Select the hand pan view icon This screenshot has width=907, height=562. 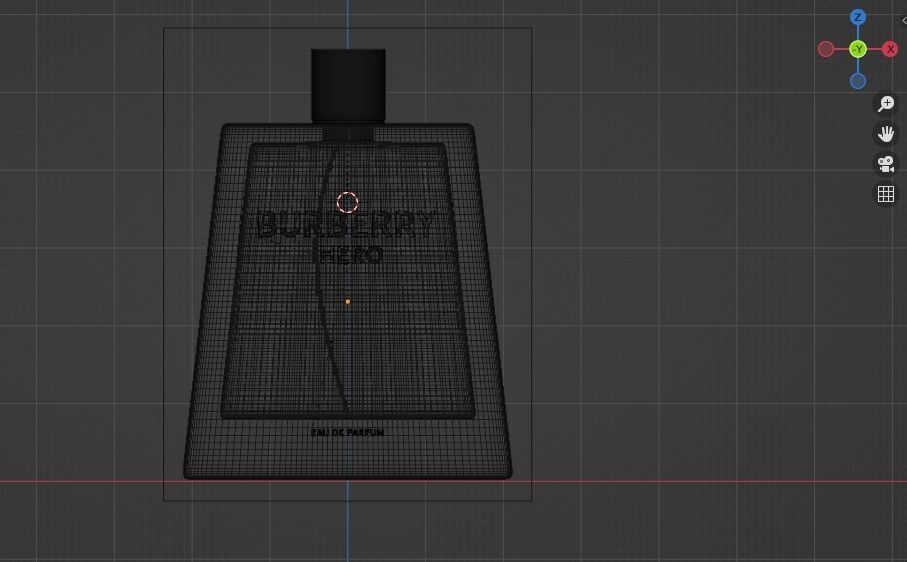pyautogui.click(x=886, y=134)
